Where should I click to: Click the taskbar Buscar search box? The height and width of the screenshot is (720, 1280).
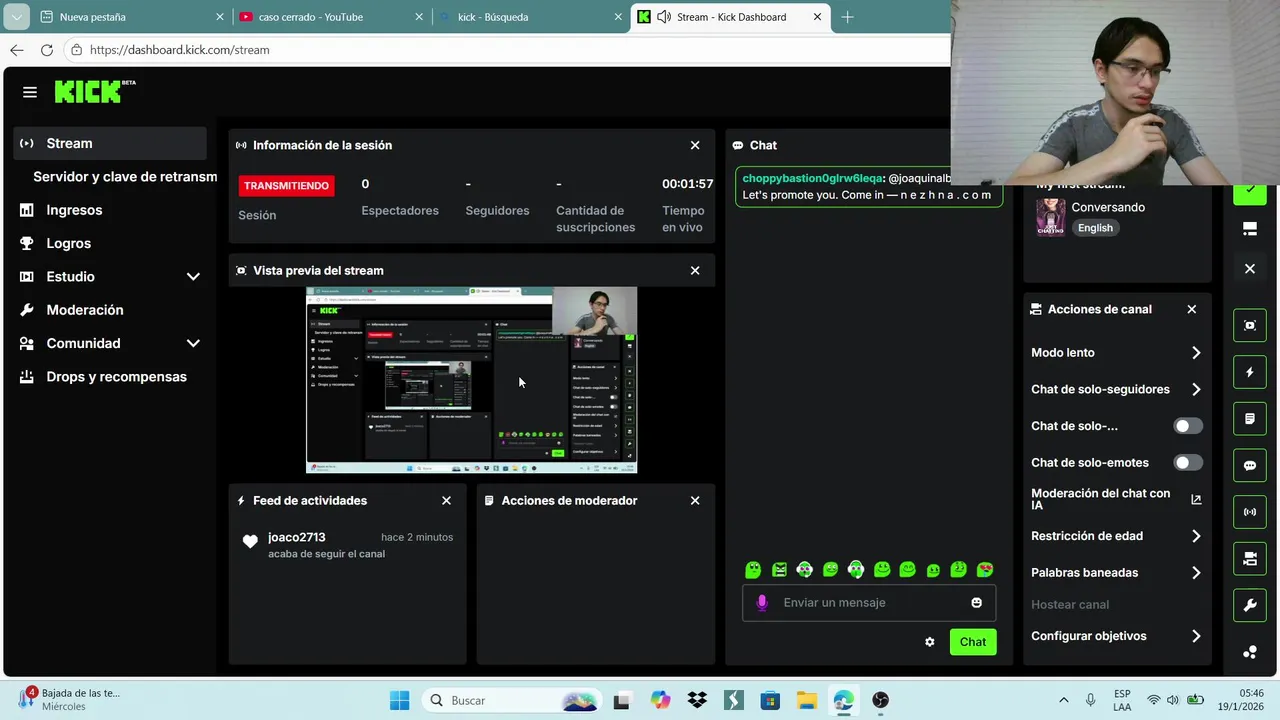tap(513, 700)
